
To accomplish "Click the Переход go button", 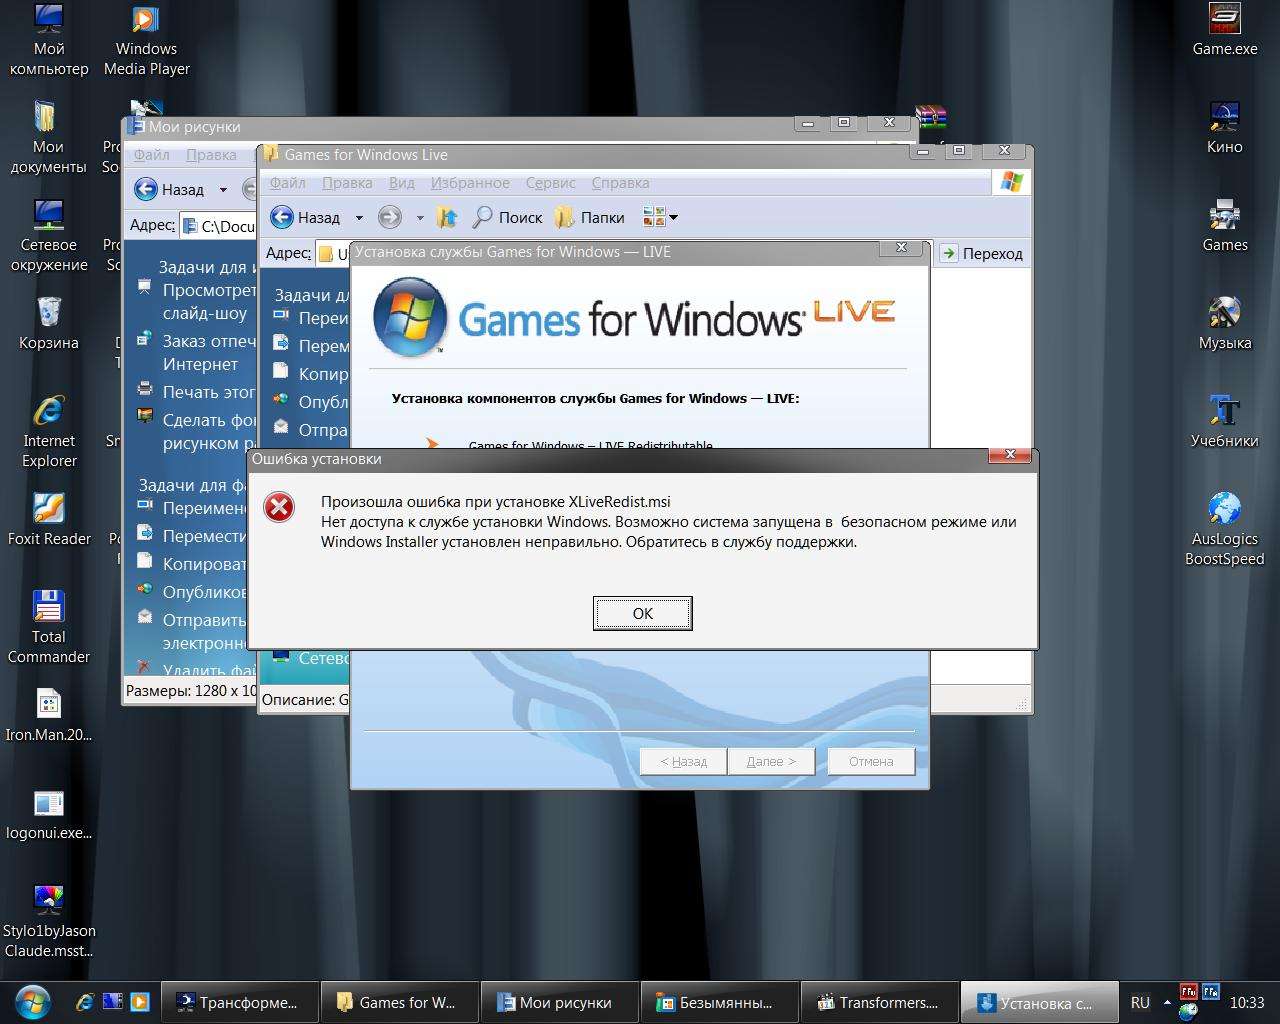I will coord(981,253).
